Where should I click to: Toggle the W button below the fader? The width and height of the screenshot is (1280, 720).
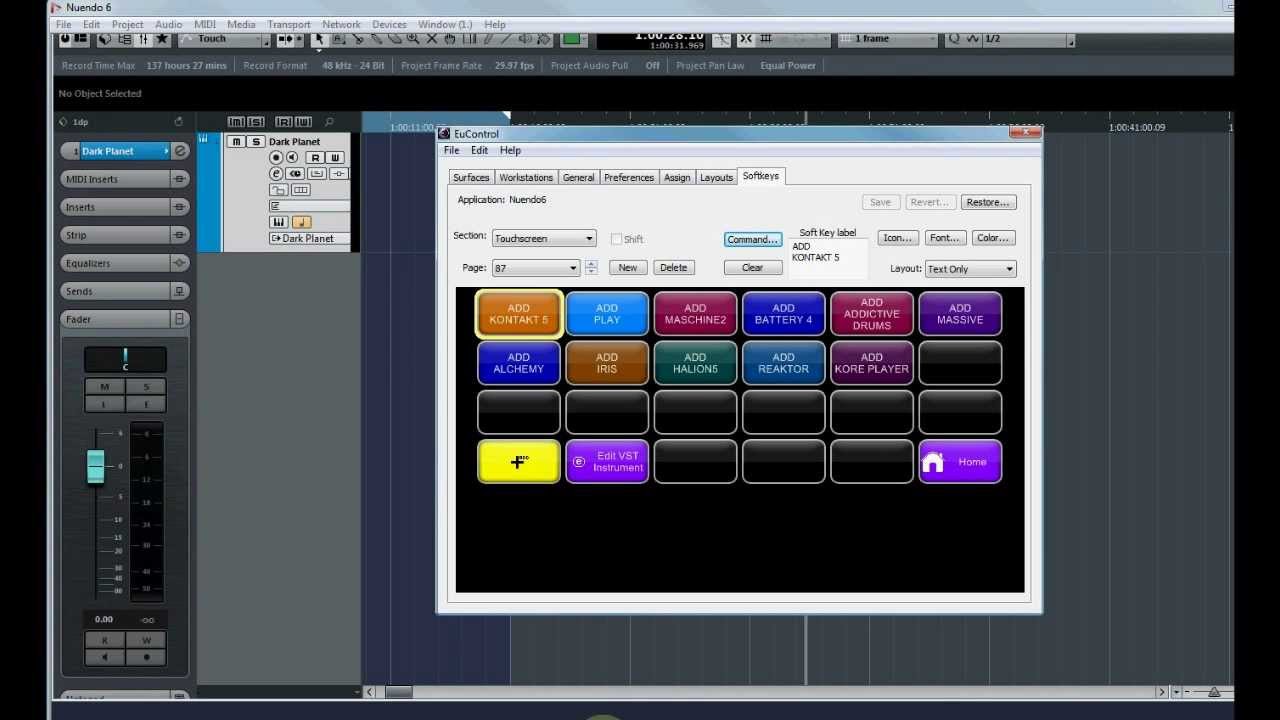(x=146, y=640)
